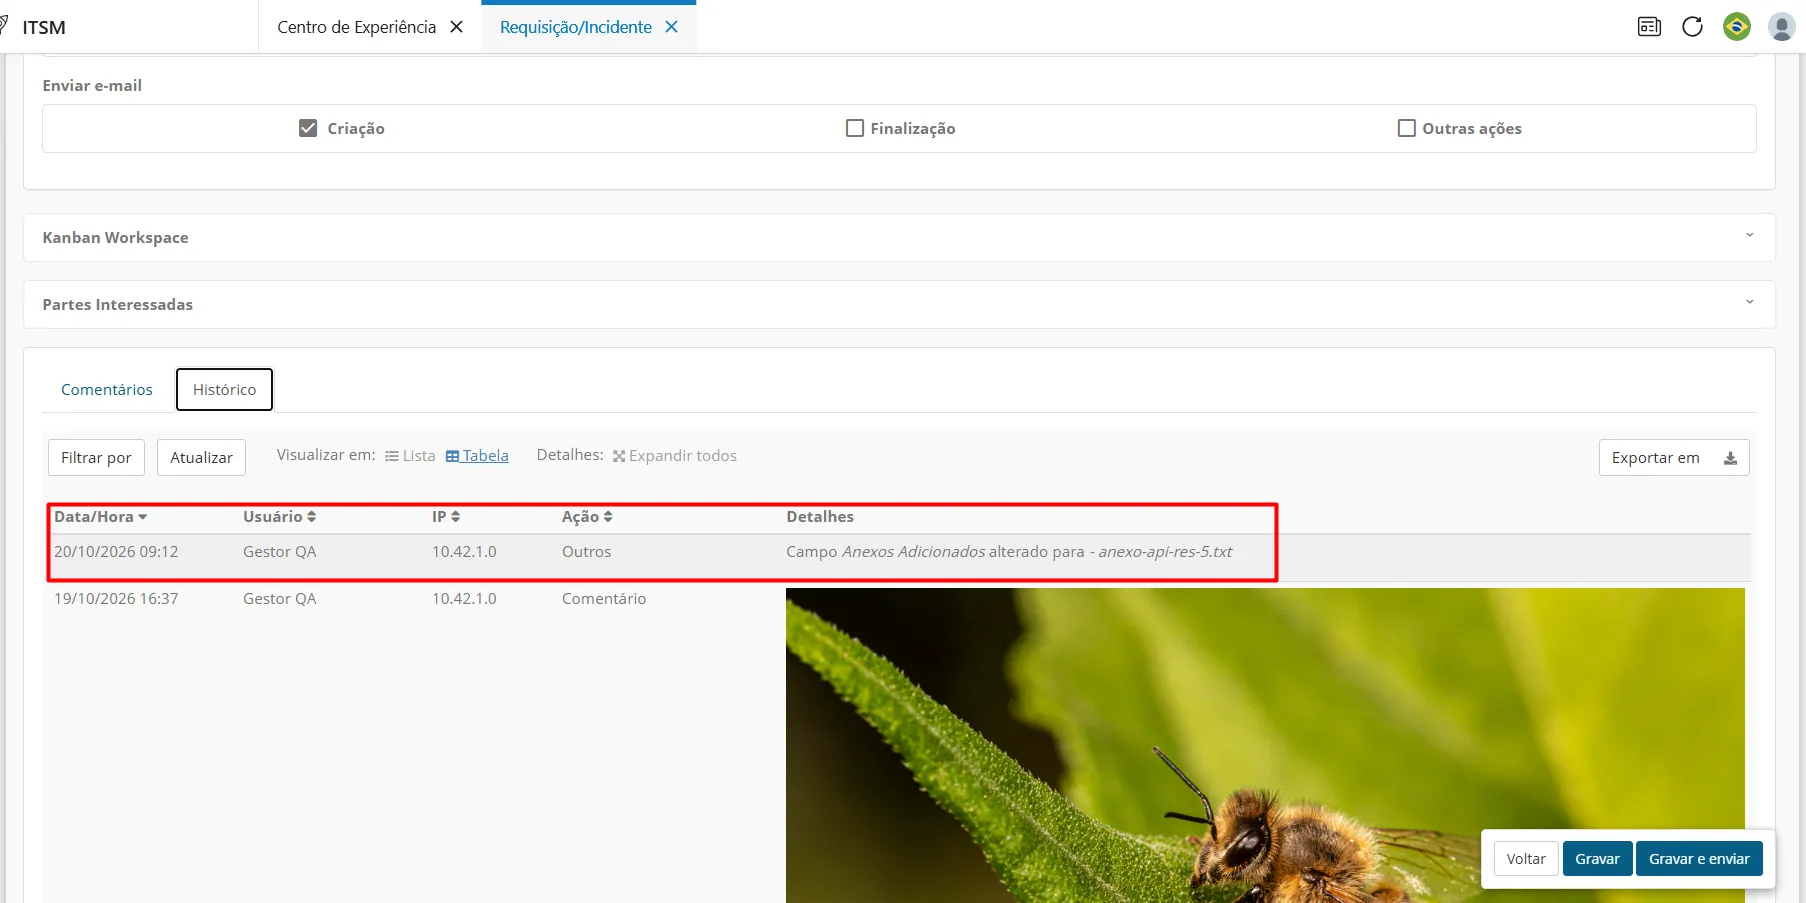Enable the Outras ações checkbox
This screenshot has width=1806, height=903.
(x=1407, y=128)
